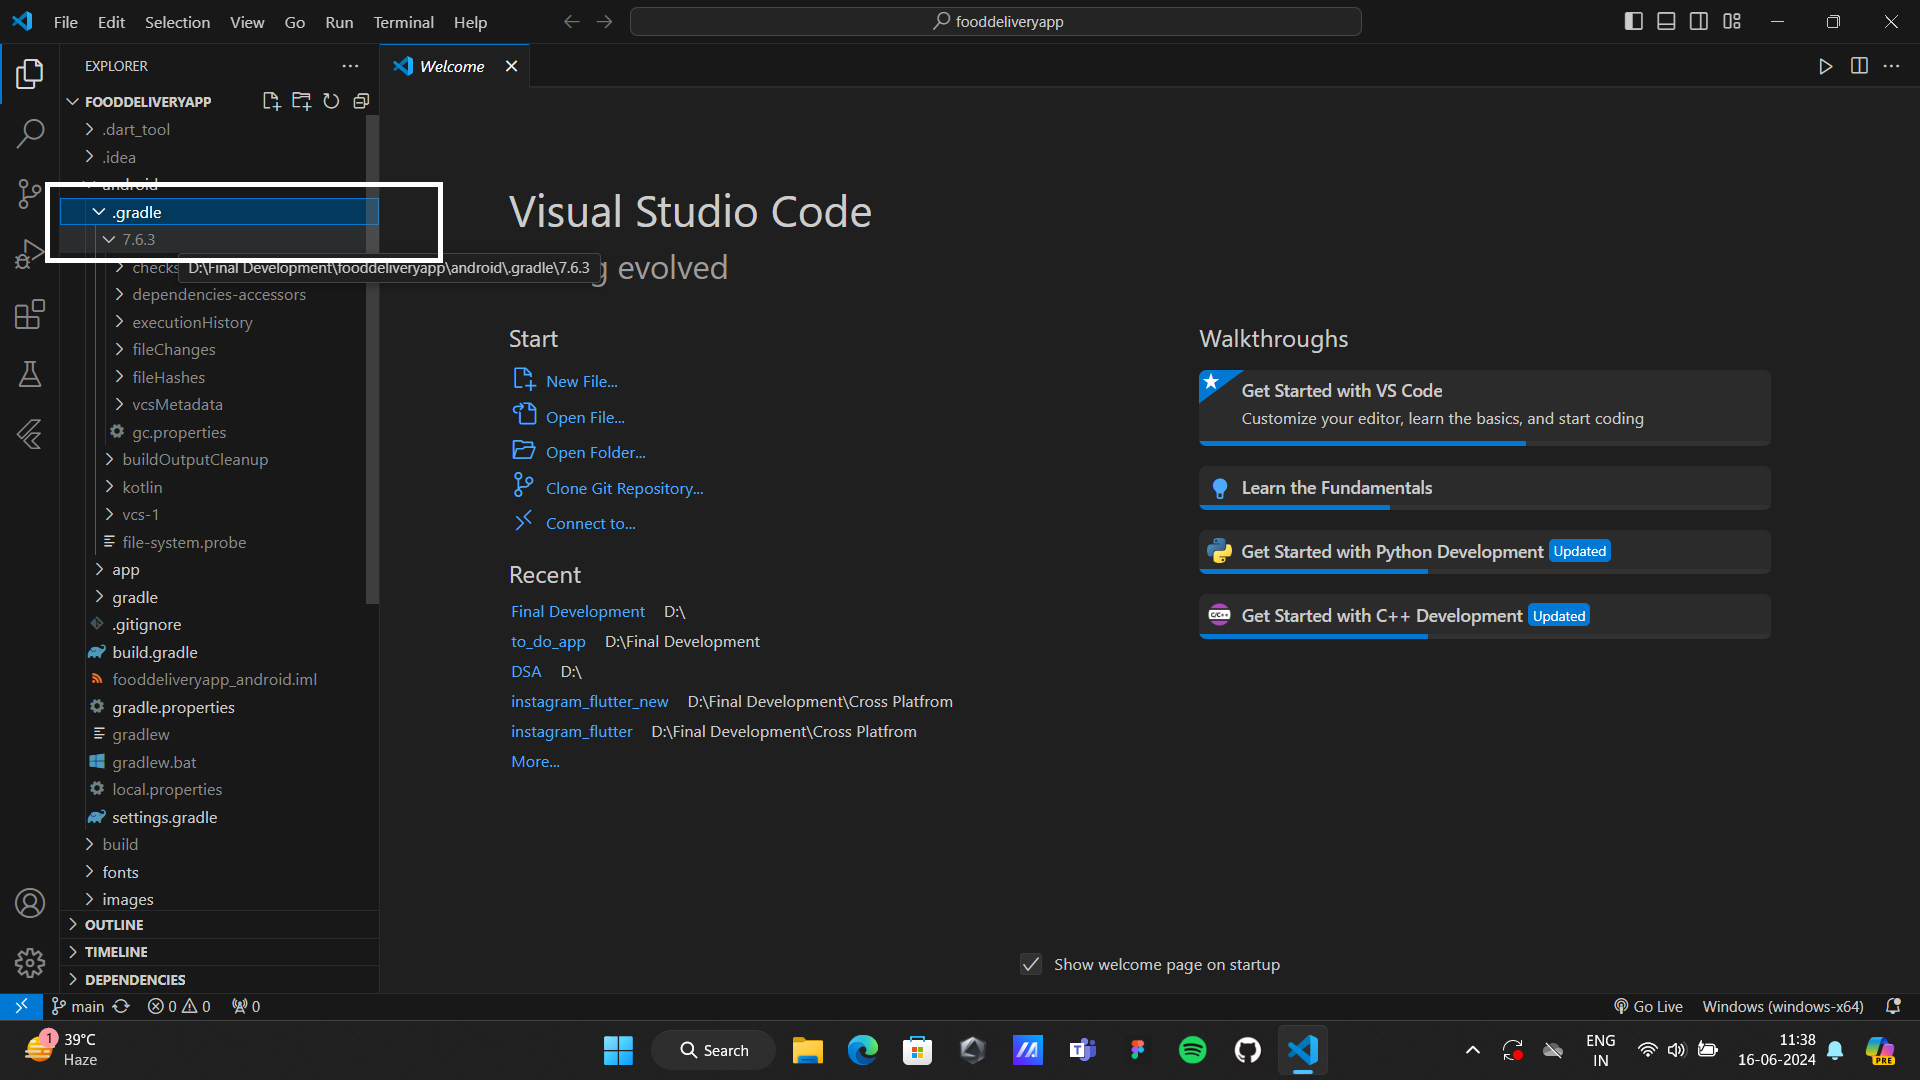Image resolution: width=1920 pixels, height=1080 pixels.
Task: Click Go Live in status bar
Action: pos(1648,1006)
